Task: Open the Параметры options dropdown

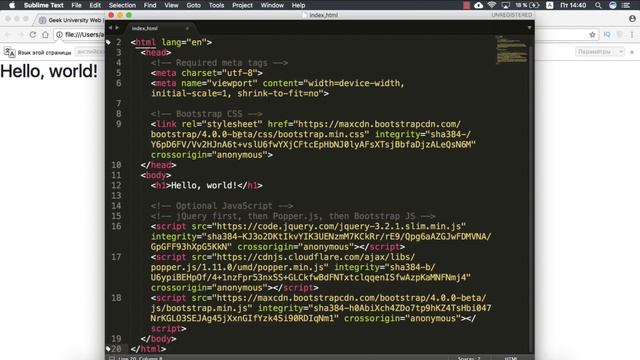Action: tap(600, 52)
